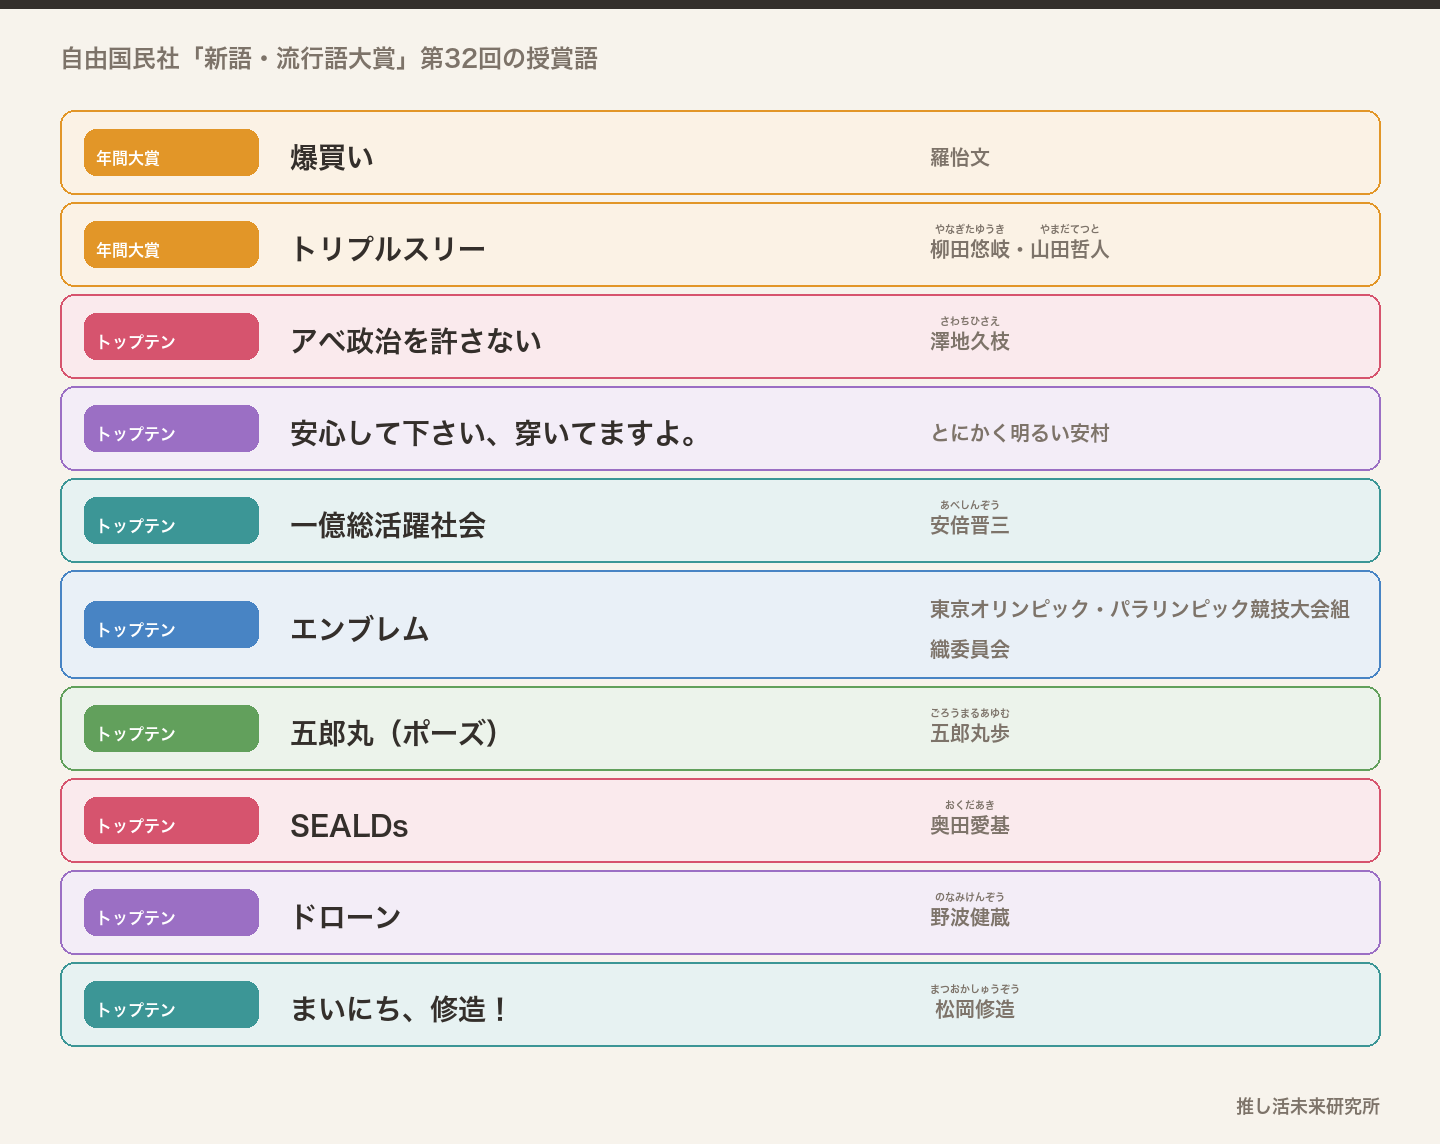Image resolution: width=1440 pixels, height=1144 pixels.
Task: Select the award word 爆買い
Action: click(x=332, y=157)
